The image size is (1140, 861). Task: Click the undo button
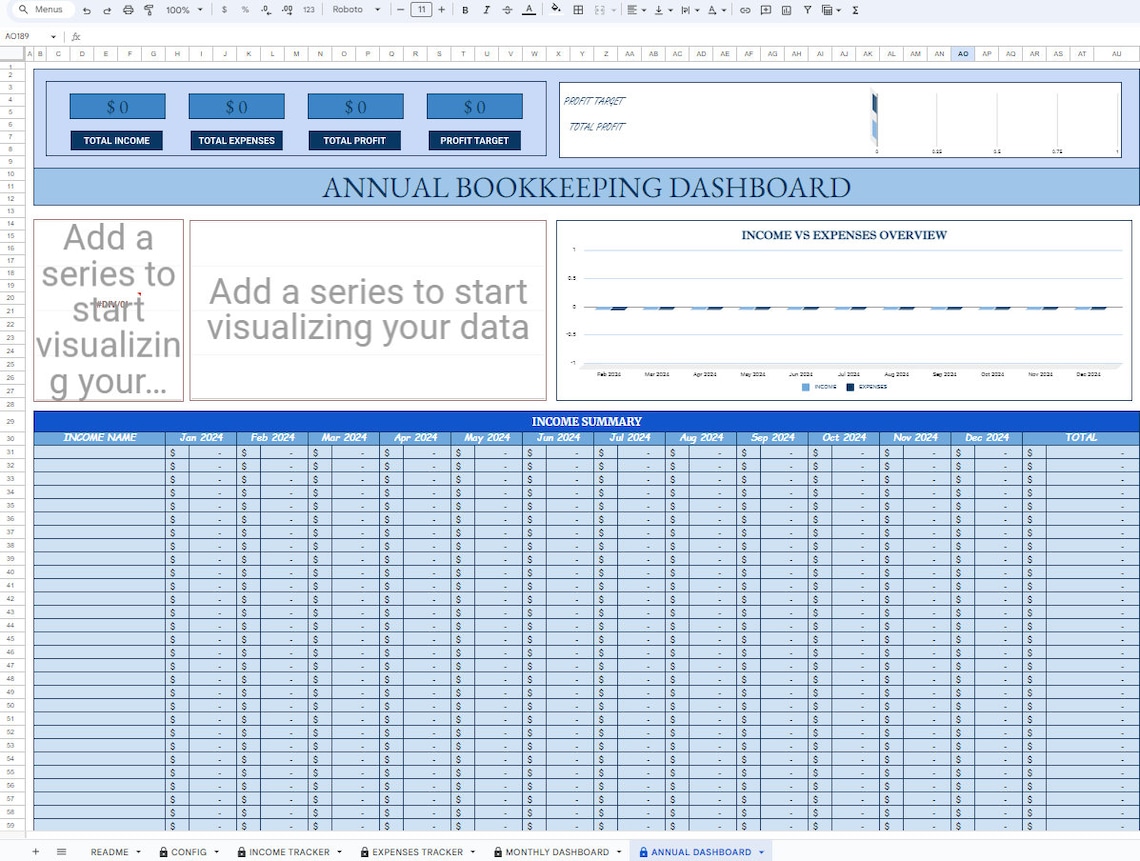point(87,9)
